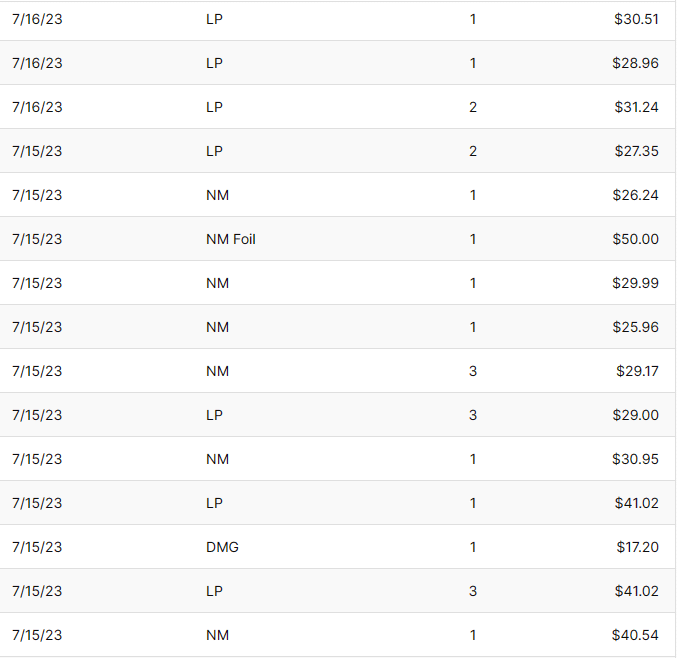Click the $50.00 price
The width and height of the screenshot is (677, 658).
(636, 239)
